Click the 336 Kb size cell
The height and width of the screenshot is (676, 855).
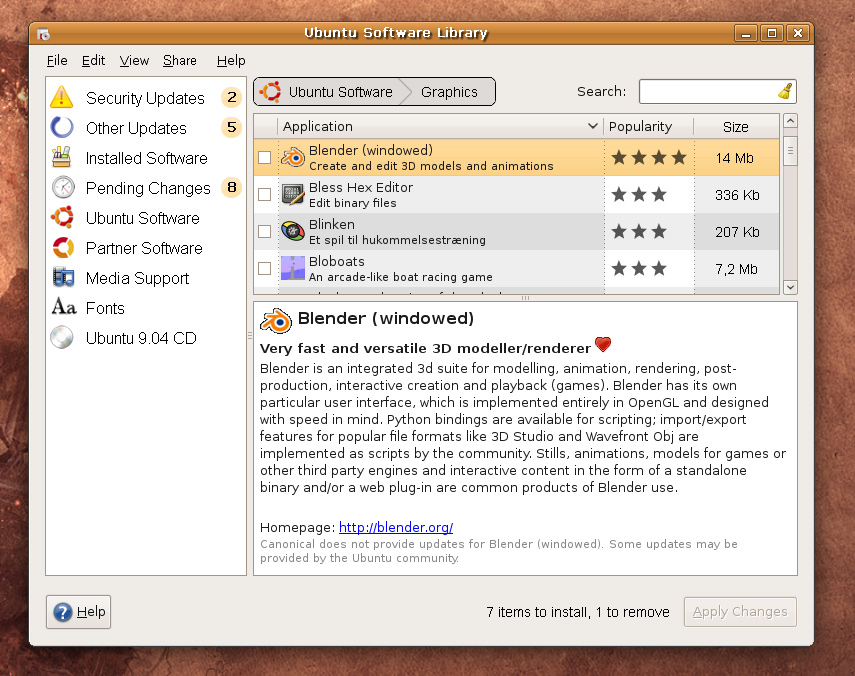[737, 195]
